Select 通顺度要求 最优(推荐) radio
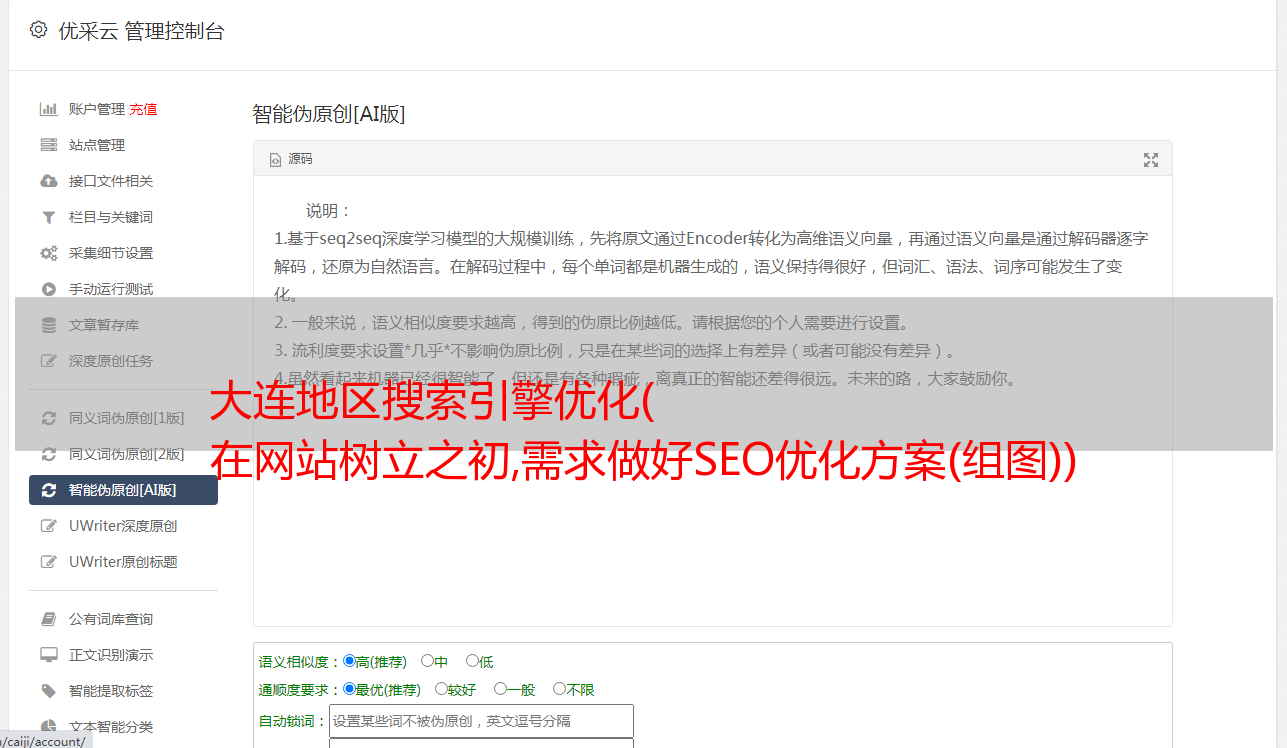The image size is (1287, 748). tap(349, 689)
